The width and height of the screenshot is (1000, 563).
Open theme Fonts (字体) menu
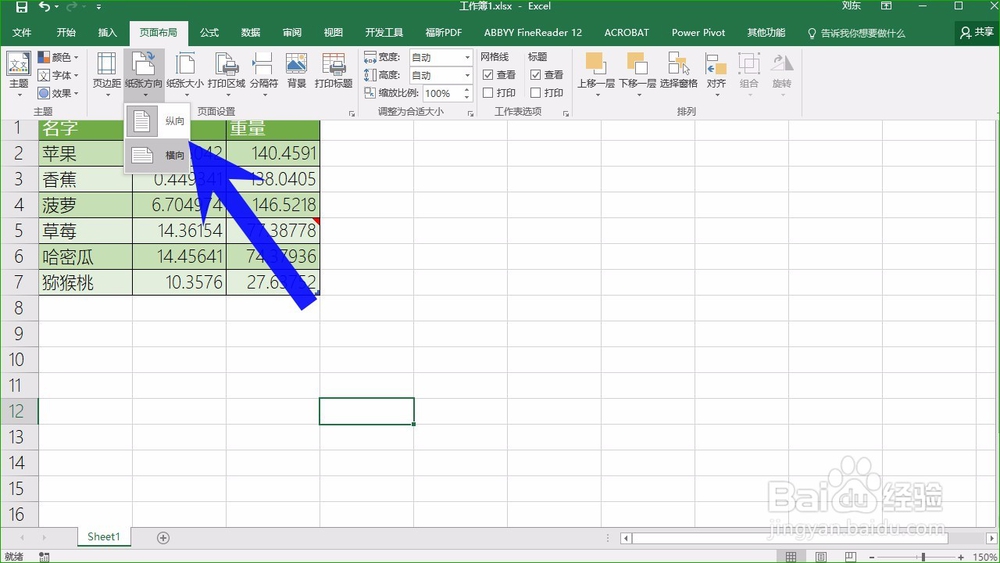coord(58,75)
